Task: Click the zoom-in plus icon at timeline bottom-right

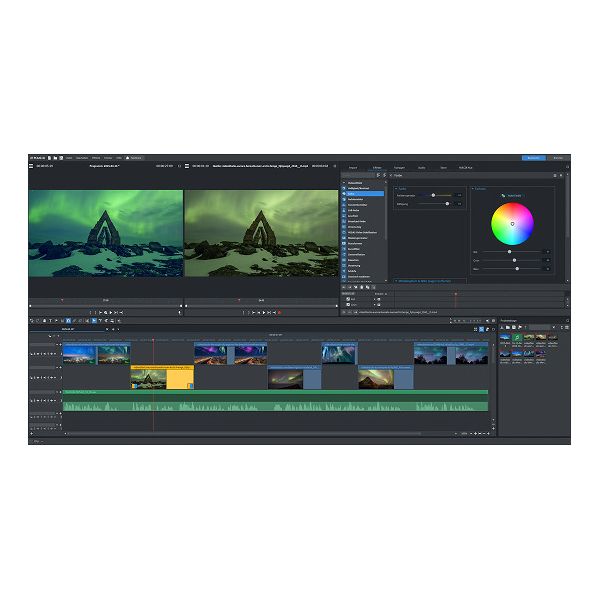Action: 476,434
